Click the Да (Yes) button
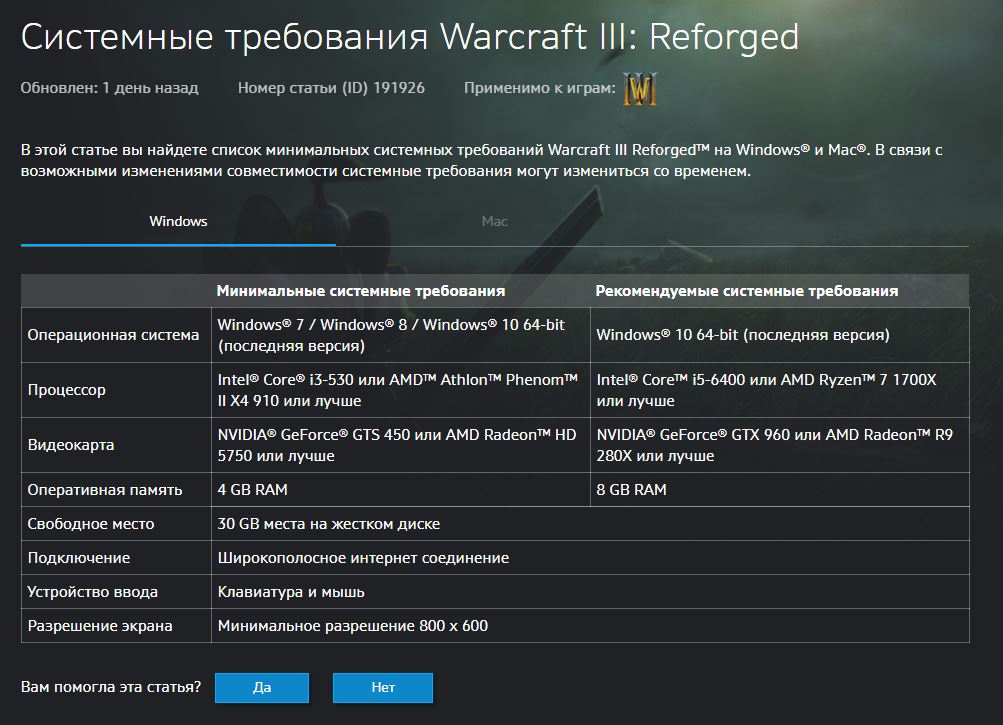 pyautogui.click(x=262, y=687)
